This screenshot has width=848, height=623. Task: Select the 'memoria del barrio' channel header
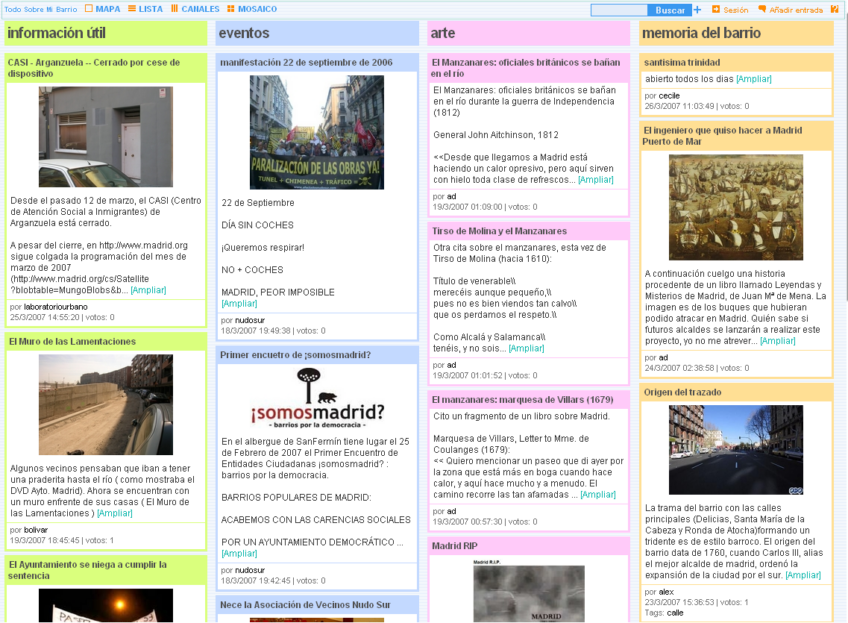702,33
